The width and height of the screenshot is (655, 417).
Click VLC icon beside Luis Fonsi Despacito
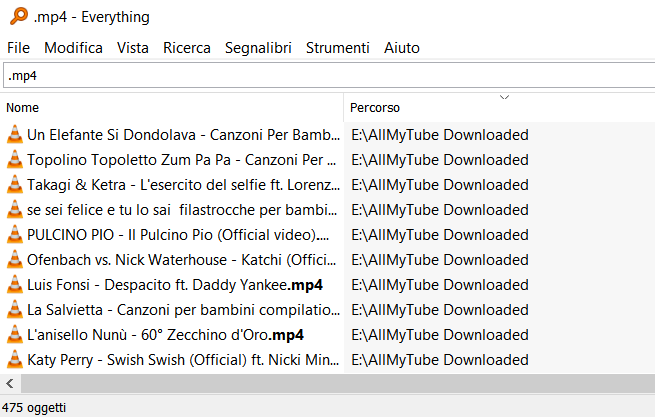point(15,285)
